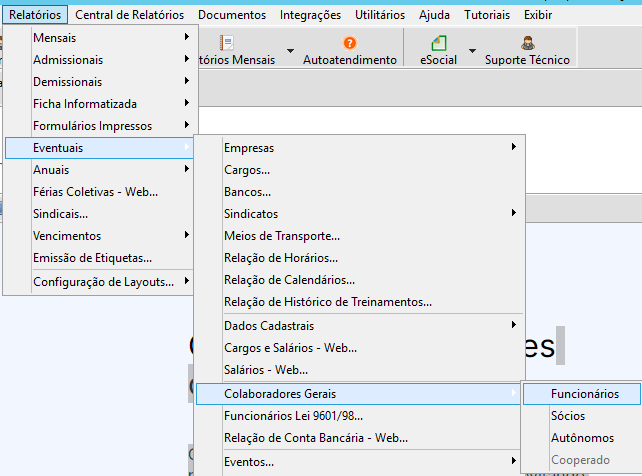
Task: Expand the Eventos... submenu
Action: coord(359,462)
